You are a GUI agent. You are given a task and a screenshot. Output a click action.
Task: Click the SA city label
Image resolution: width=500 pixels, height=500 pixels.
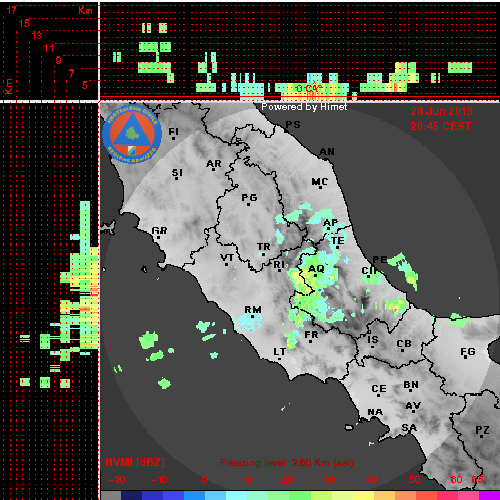pos(409,428)
